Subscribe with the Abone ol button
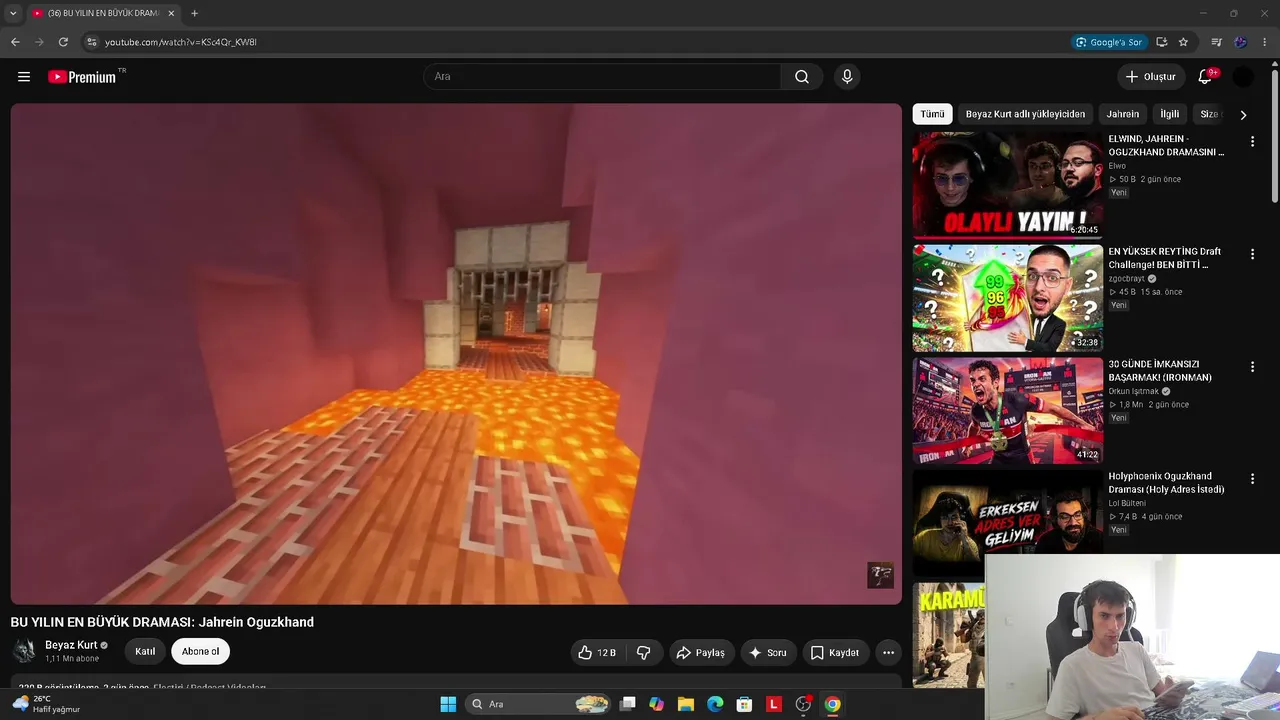Screen dimensions: 1280x720 coord(200,652)
